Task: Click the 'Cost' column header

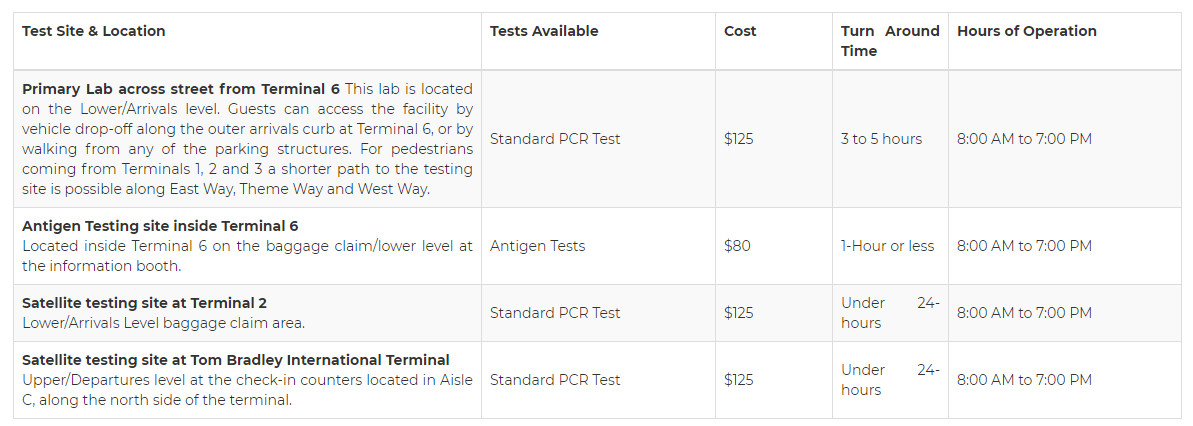Action: [x=740, y=31]
